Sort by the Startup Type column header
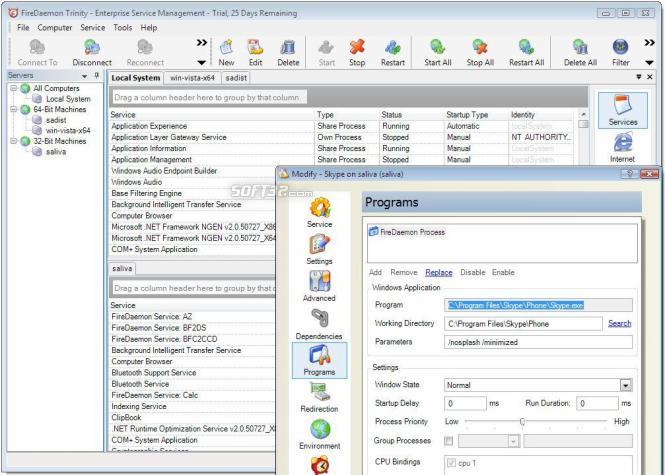The height and width of the screenshot is (475, 665). 467,115
